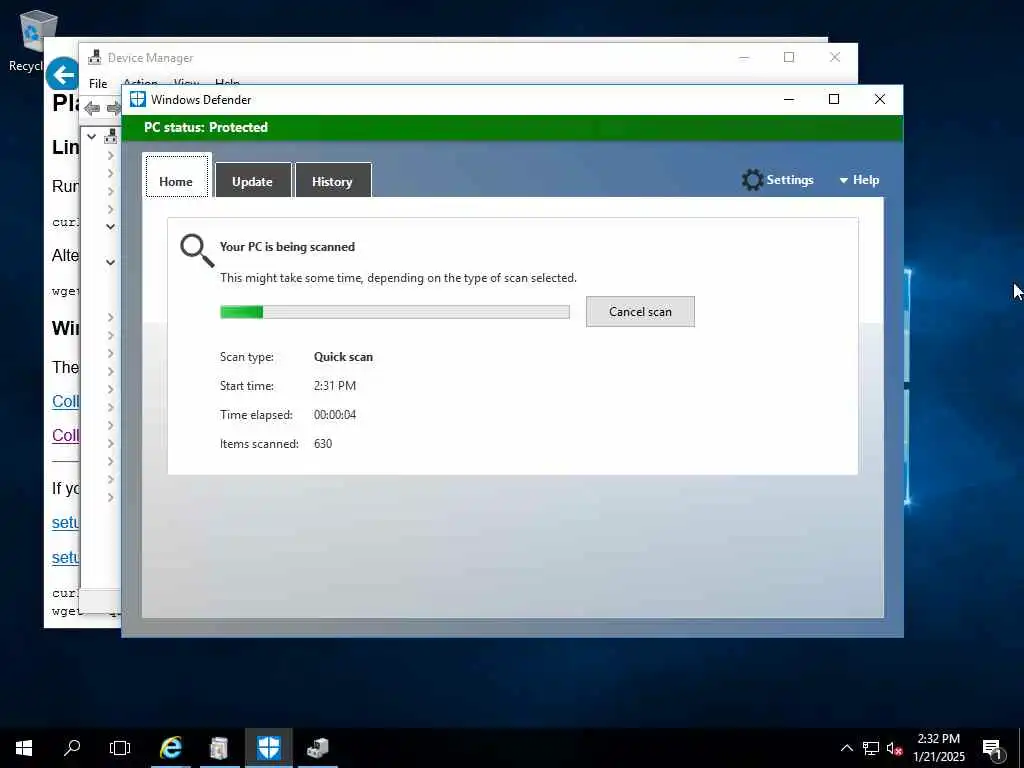Collapse the root computer node in Device Manager
Screen dimensions: 1024x768
91,136
